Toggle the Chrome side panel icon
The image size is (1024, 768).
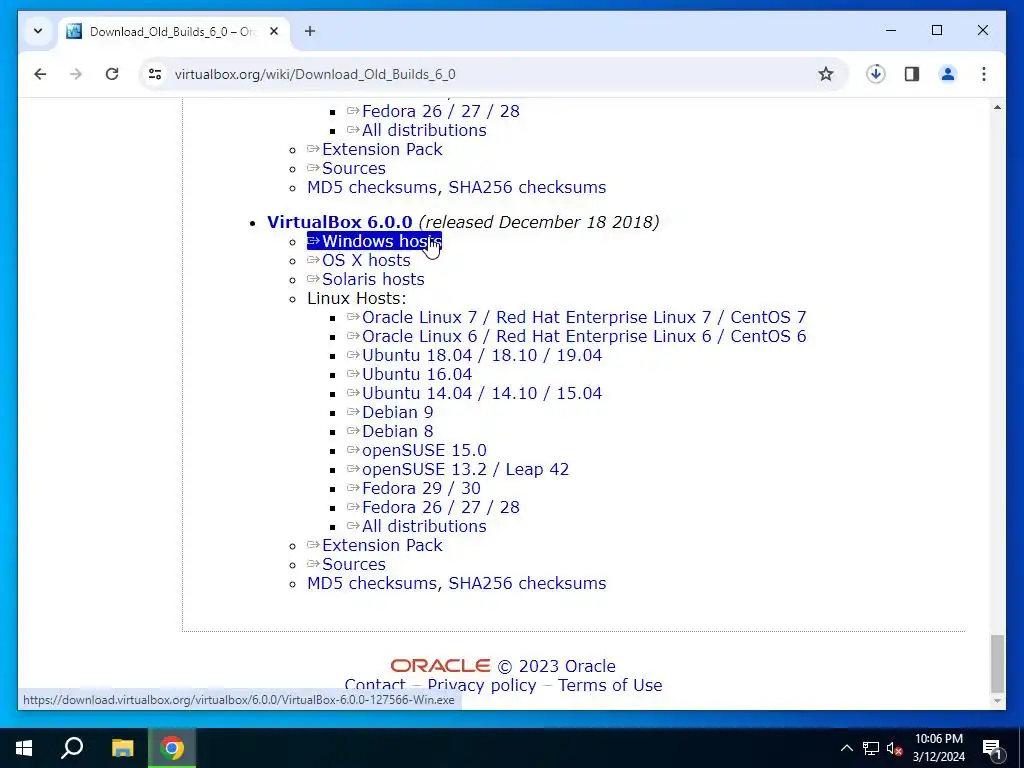pyautogui.click(x=912, y=74)
